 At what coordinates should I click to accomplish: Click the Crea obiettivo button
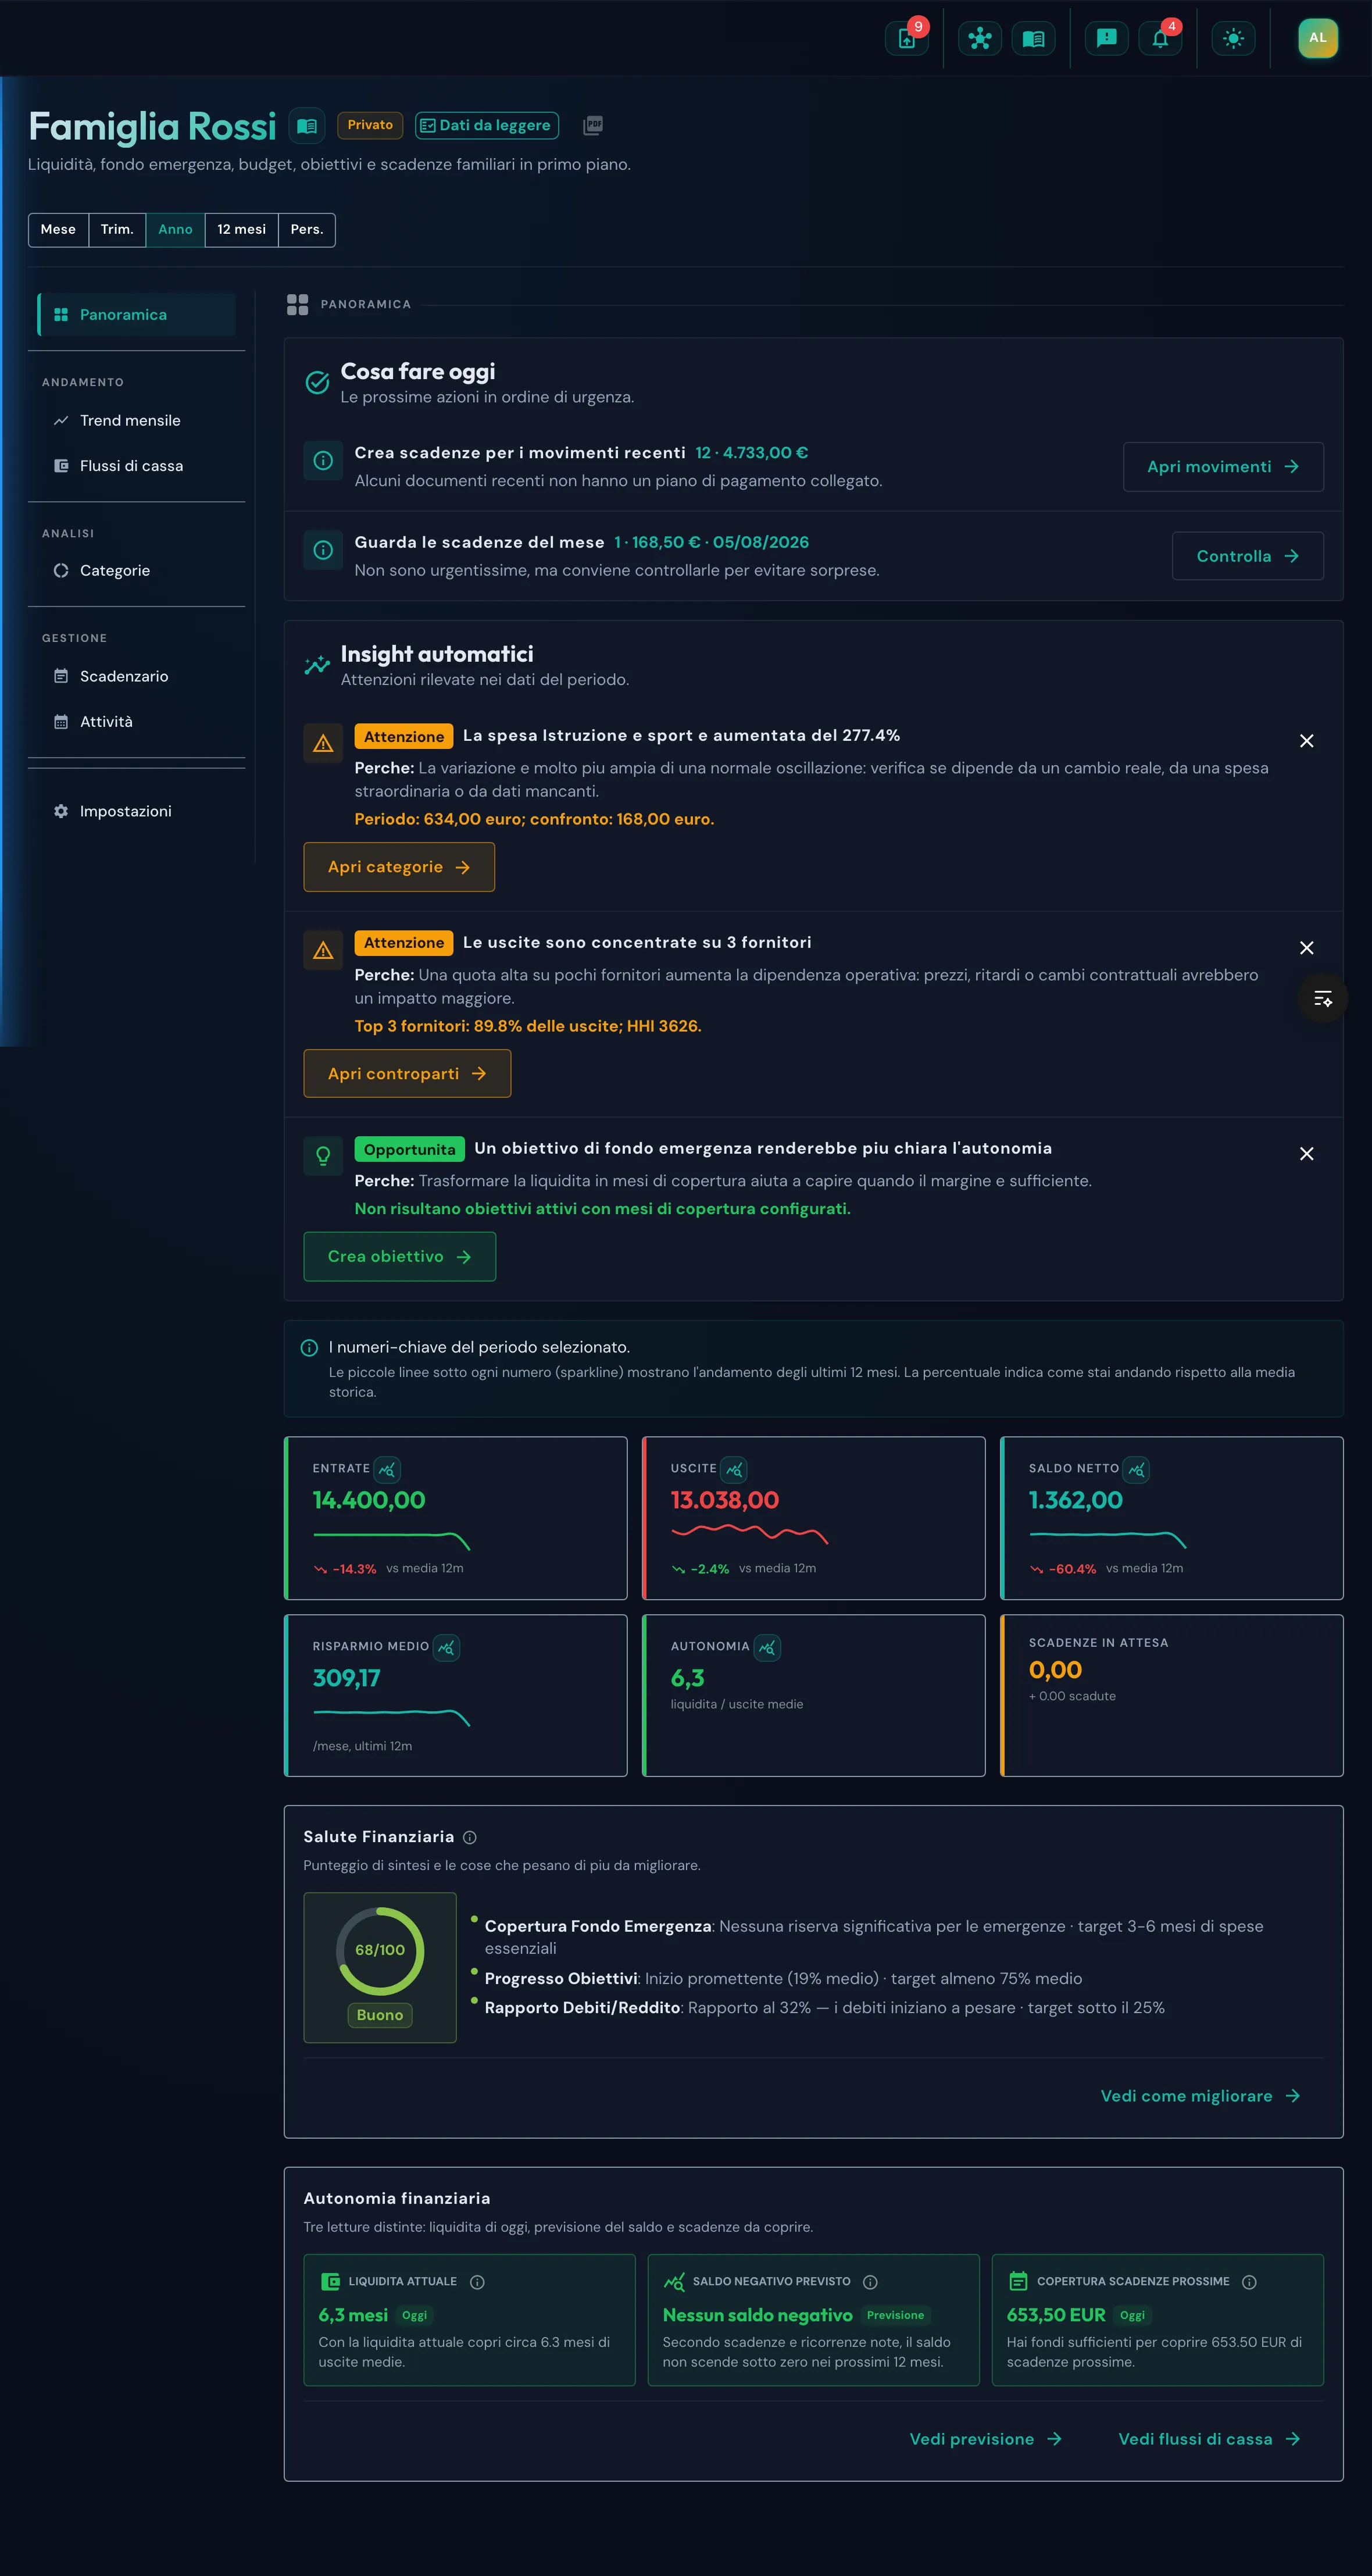[x=399, y=1257]
